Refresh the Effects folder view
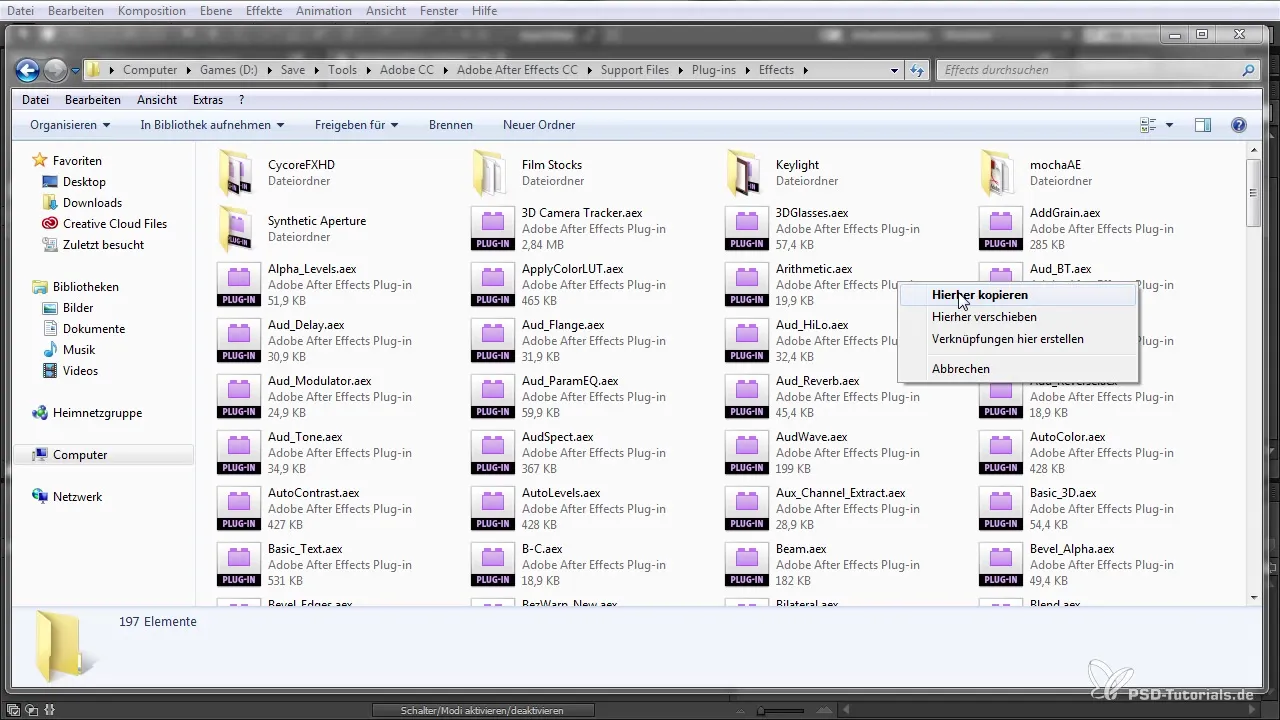Image resolution: width=1280 pixels, height=720 pixels. coord(917,70)
